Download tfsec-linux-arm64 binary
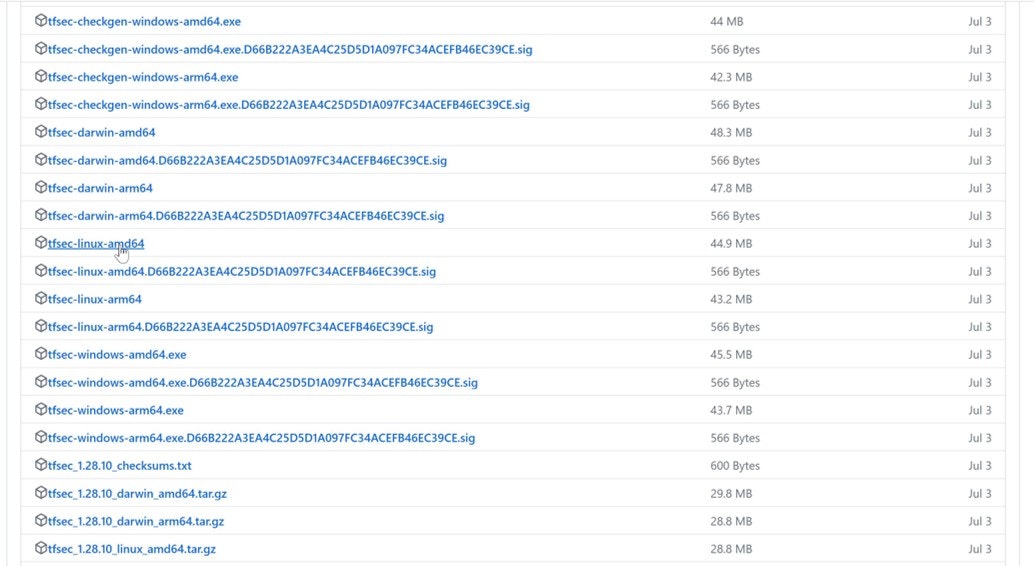This screenshot has width=1034, height=566. pos(95,299)
